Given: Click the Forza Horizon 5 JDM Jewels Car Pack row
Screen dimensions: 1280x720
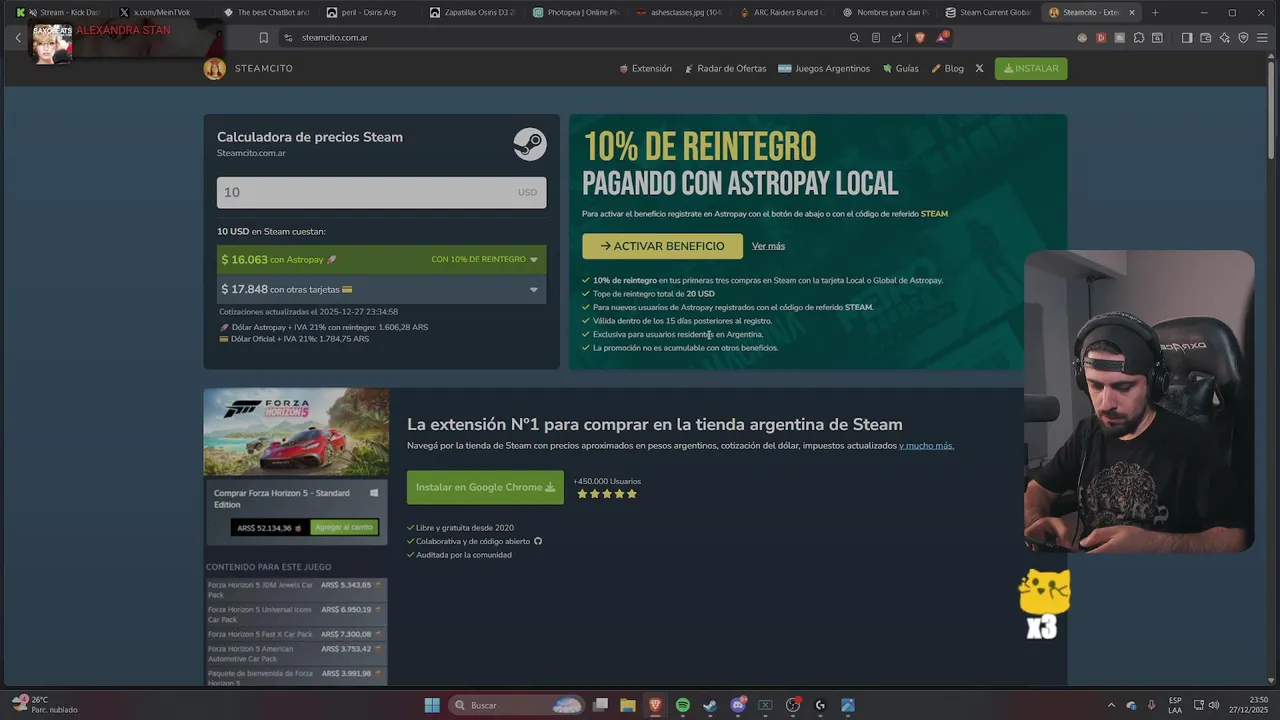Looking at the screenshot, I should point(296,590).
